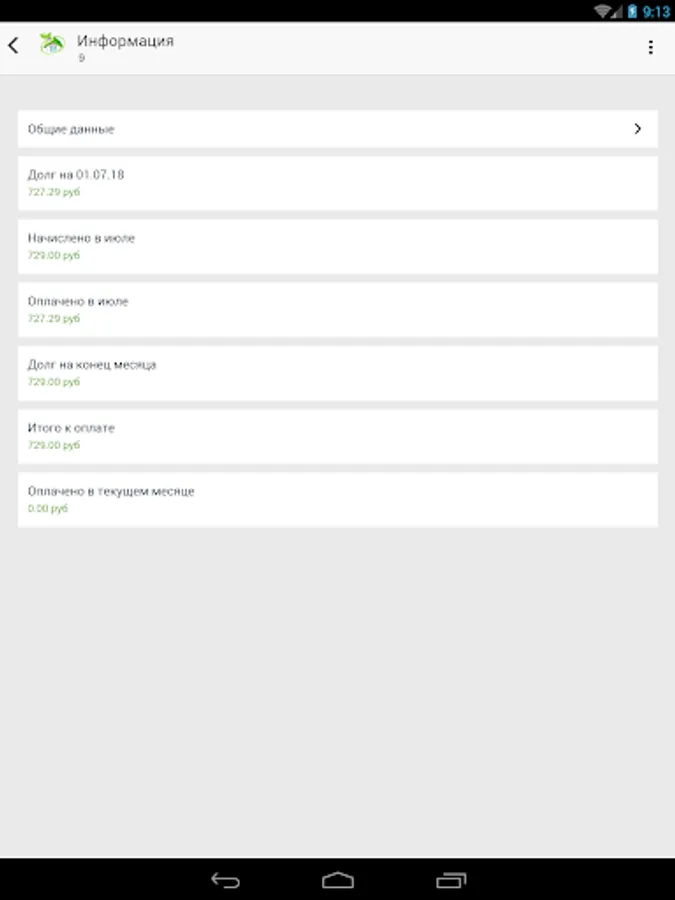The width and height of the screenshot is (675, 900).
Task: Tap the clock showing 9:13
Action: [x=656, y=11]
